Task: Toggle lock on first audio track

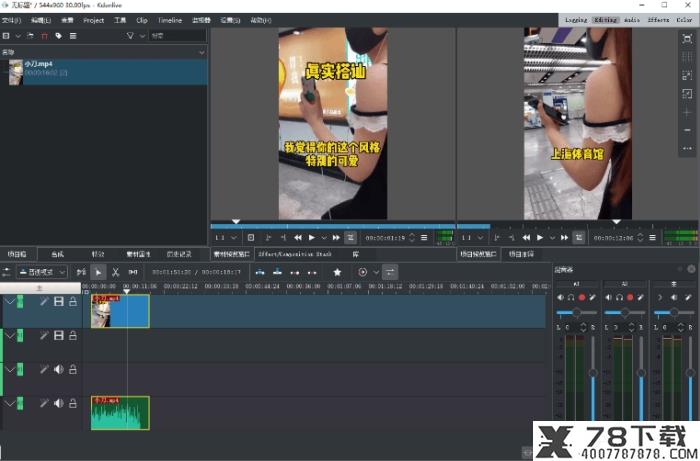Action: pos(73,370)
